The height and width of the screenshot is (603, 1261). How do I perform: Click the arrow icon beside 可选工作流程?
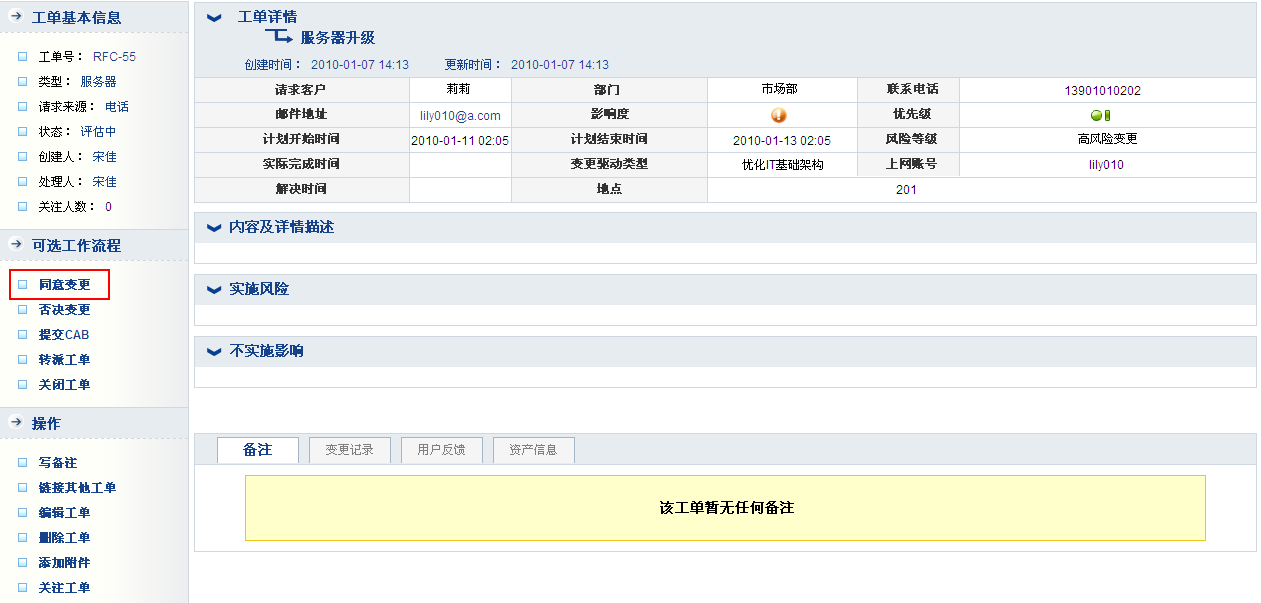16,245
